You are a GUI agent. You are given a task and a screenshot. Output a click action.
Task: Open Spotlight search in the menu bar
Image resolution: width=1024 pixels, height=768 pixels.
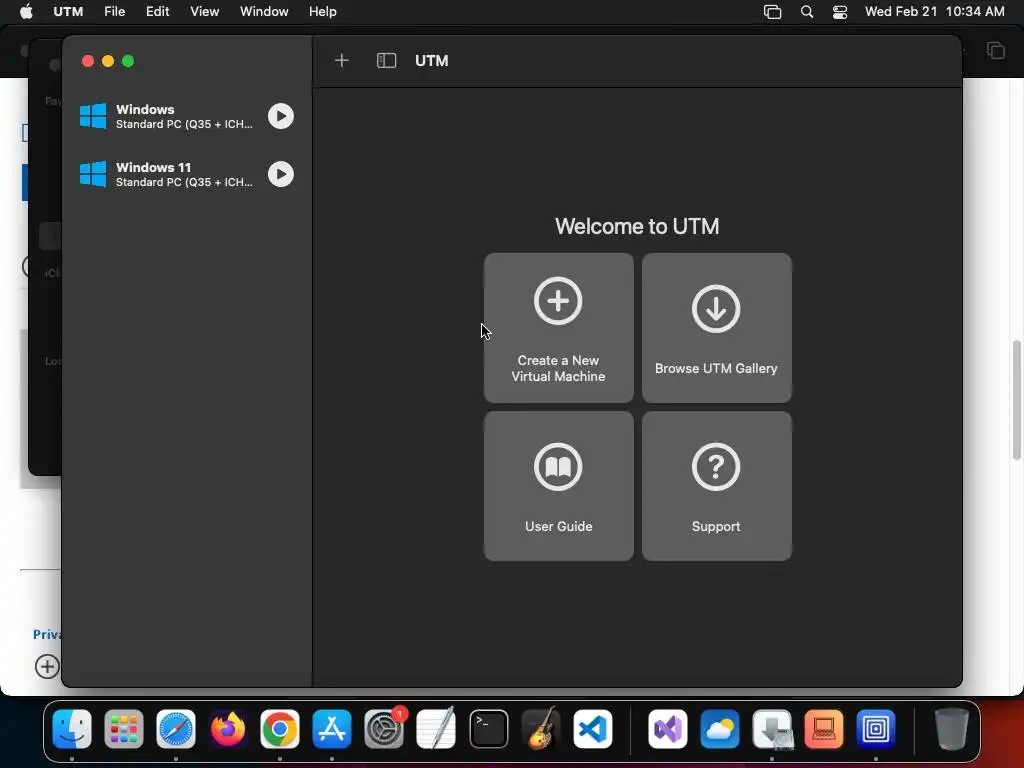pos(807,12)
